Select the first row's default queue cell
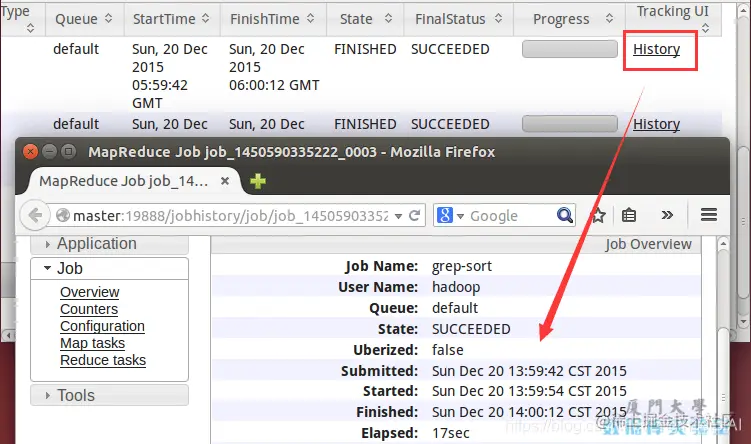The image size is (751, 444). tap(76, 49)
